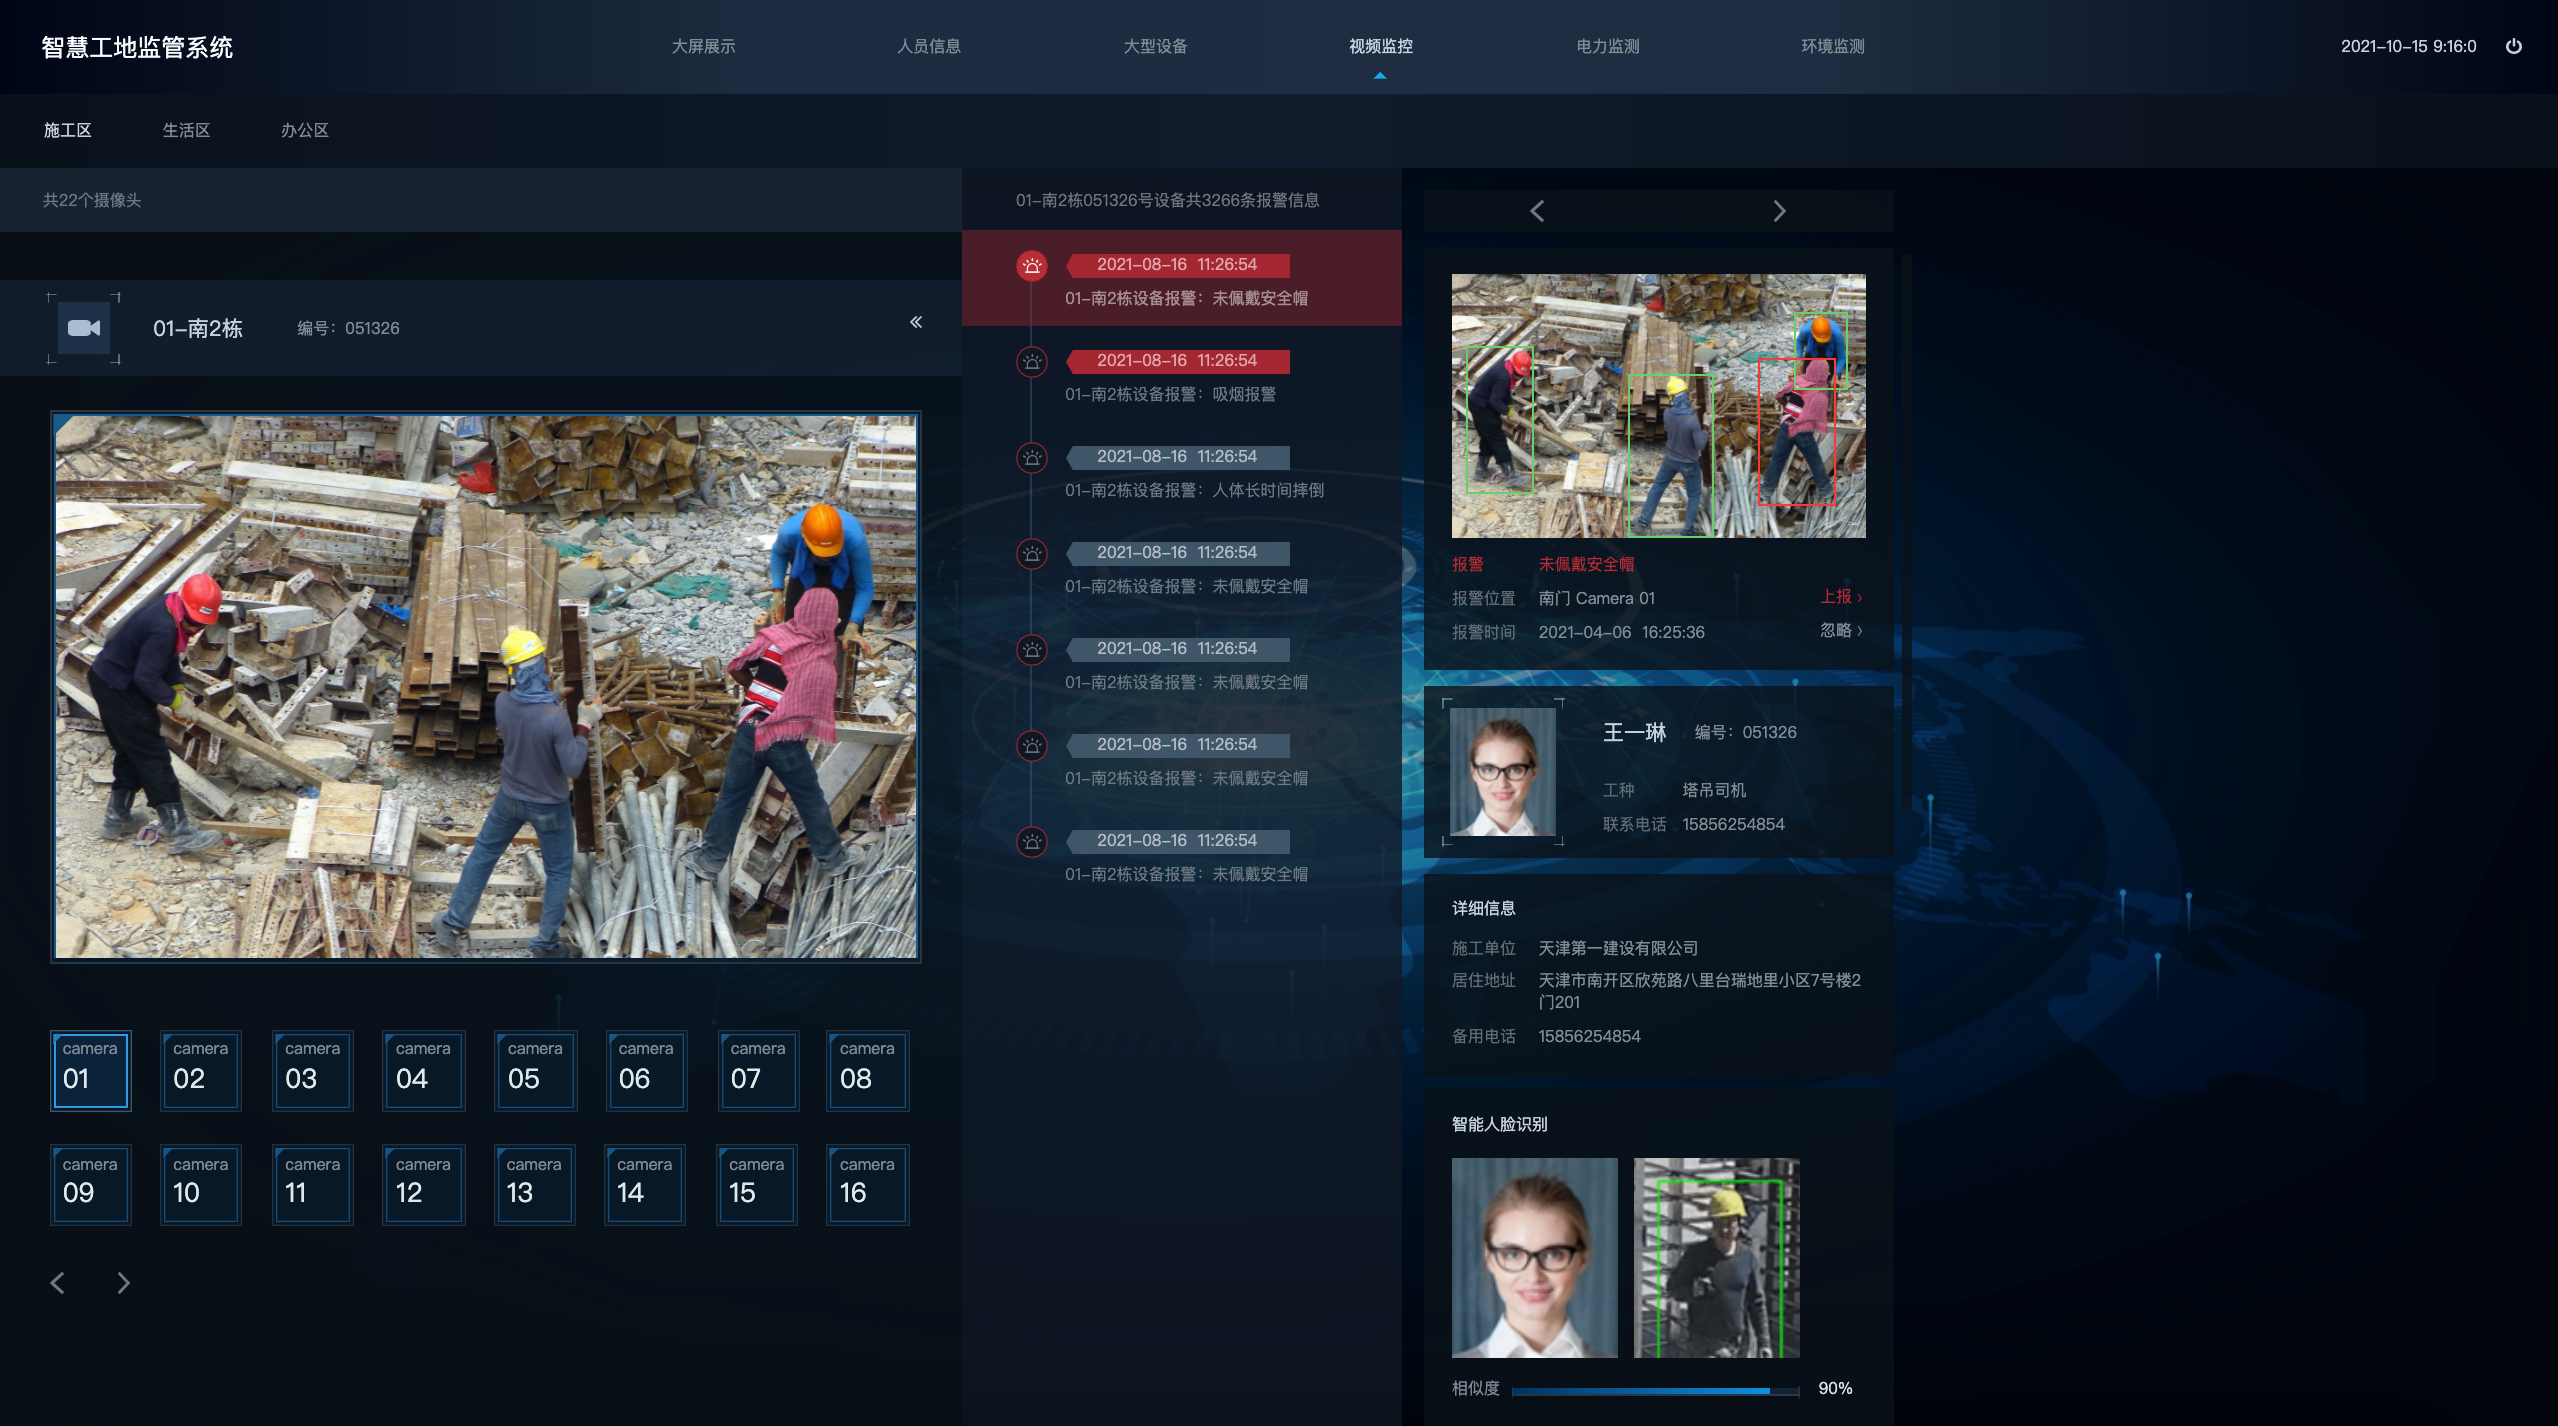Viewport: 2558px width, 1426px height.
Task: Collapse camera panel with double-chevron icon
Action: point(916,322)
